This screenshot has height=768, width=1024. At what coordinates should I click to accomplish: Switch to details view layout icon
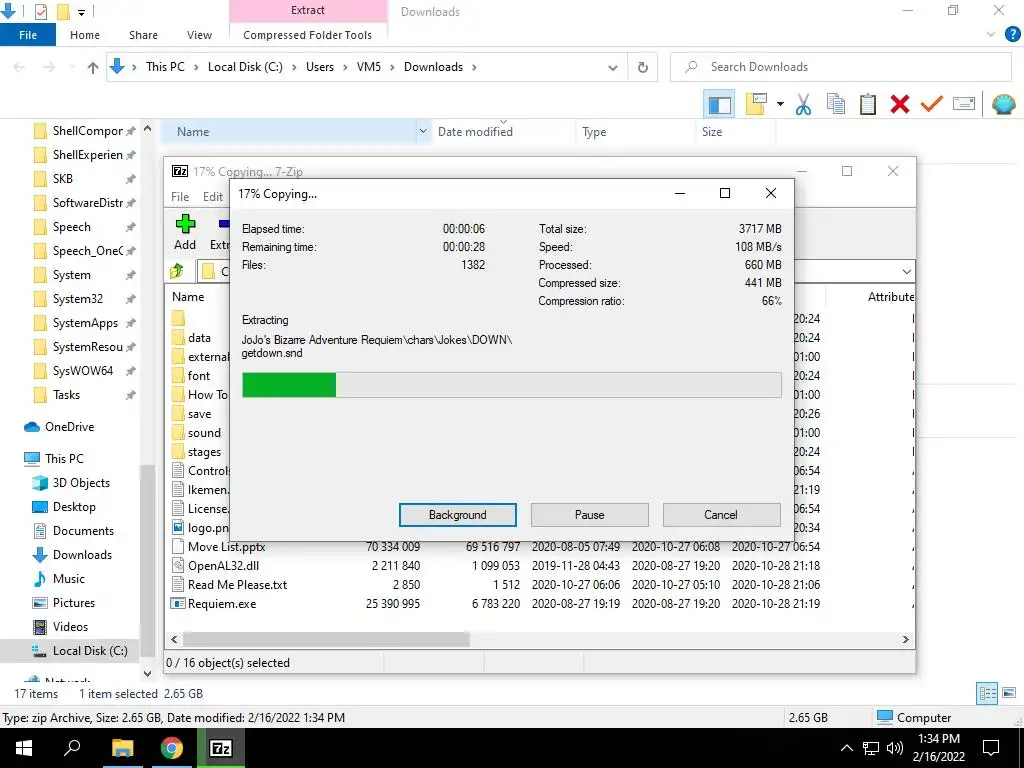point(987,693)
